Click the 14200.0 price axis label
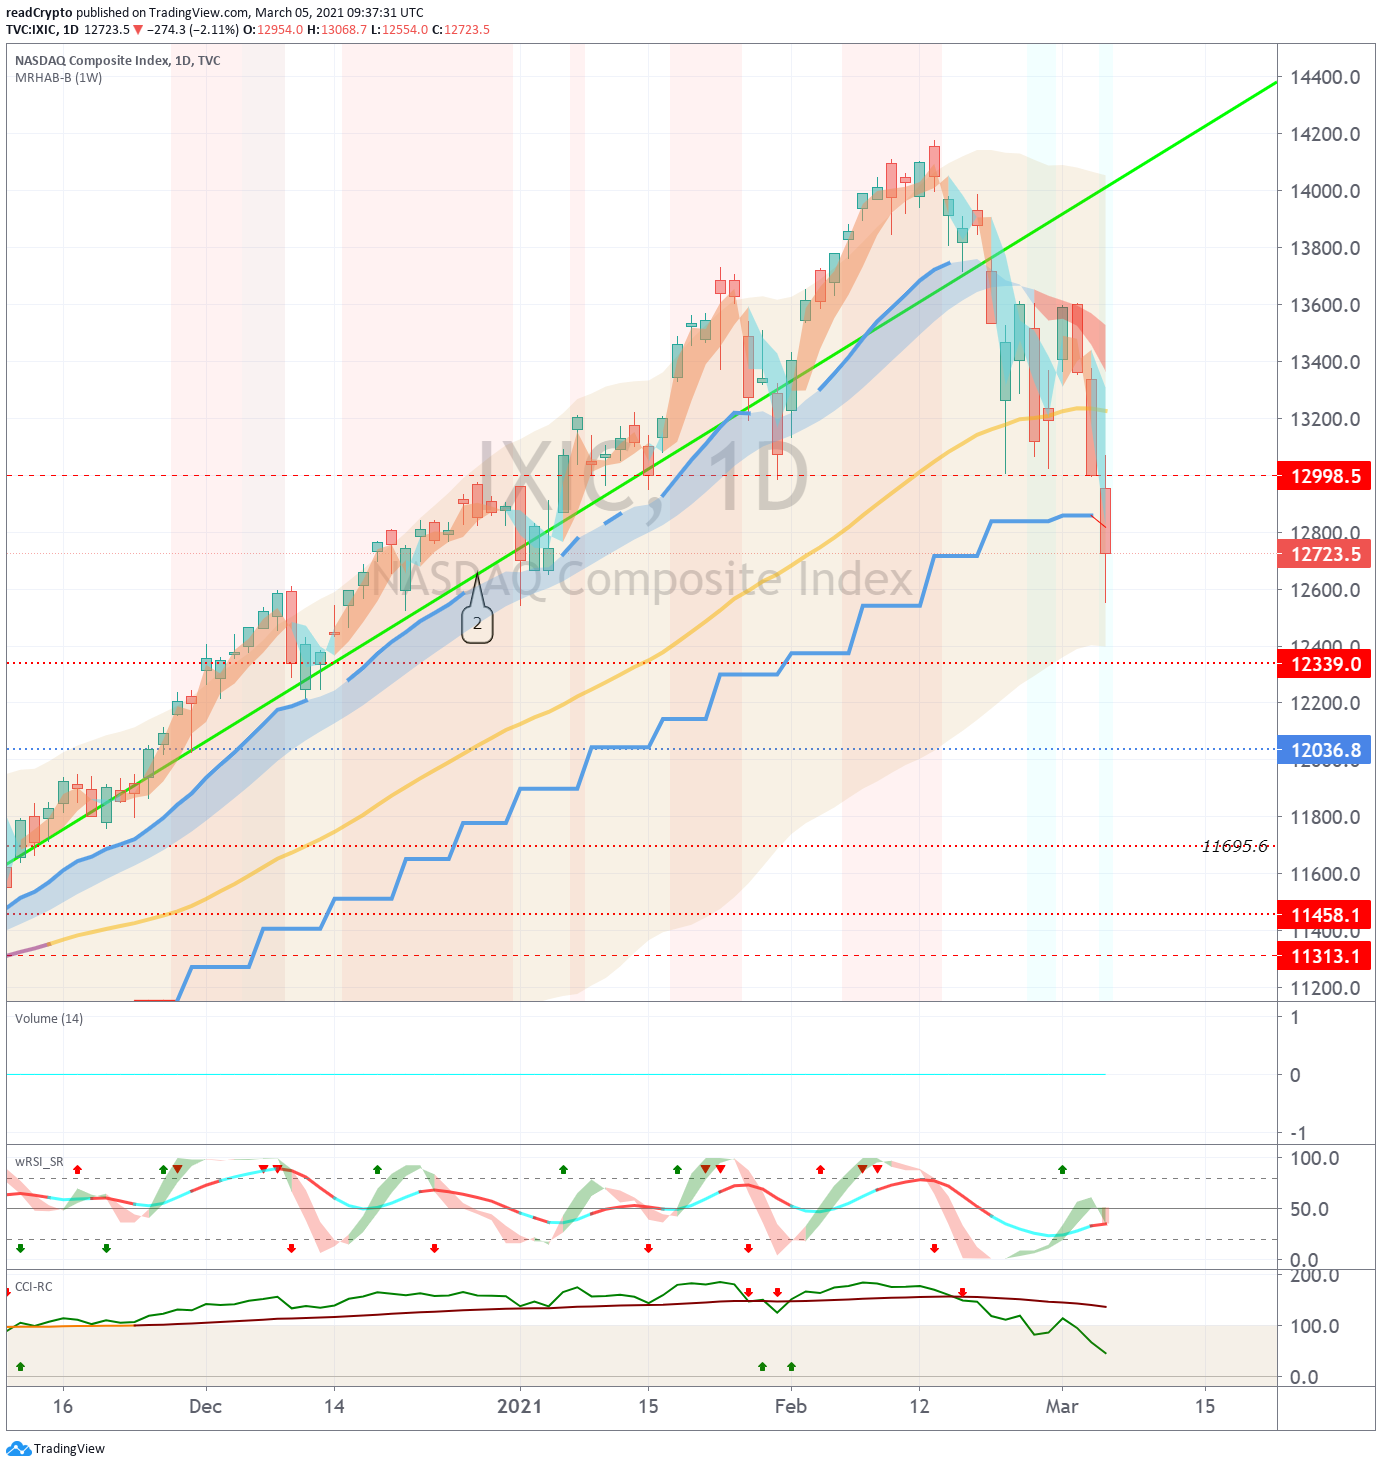 tap(1325, 134)
